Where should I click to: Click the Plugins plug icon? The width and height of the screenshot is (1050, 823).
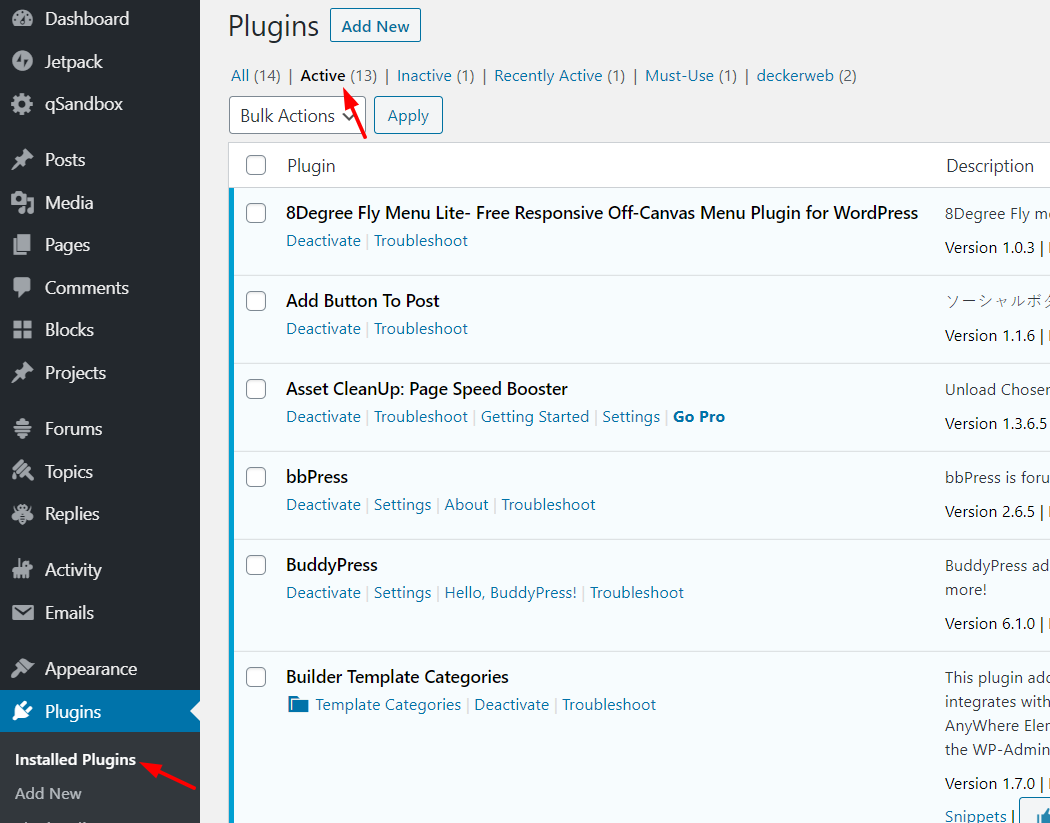22,711
